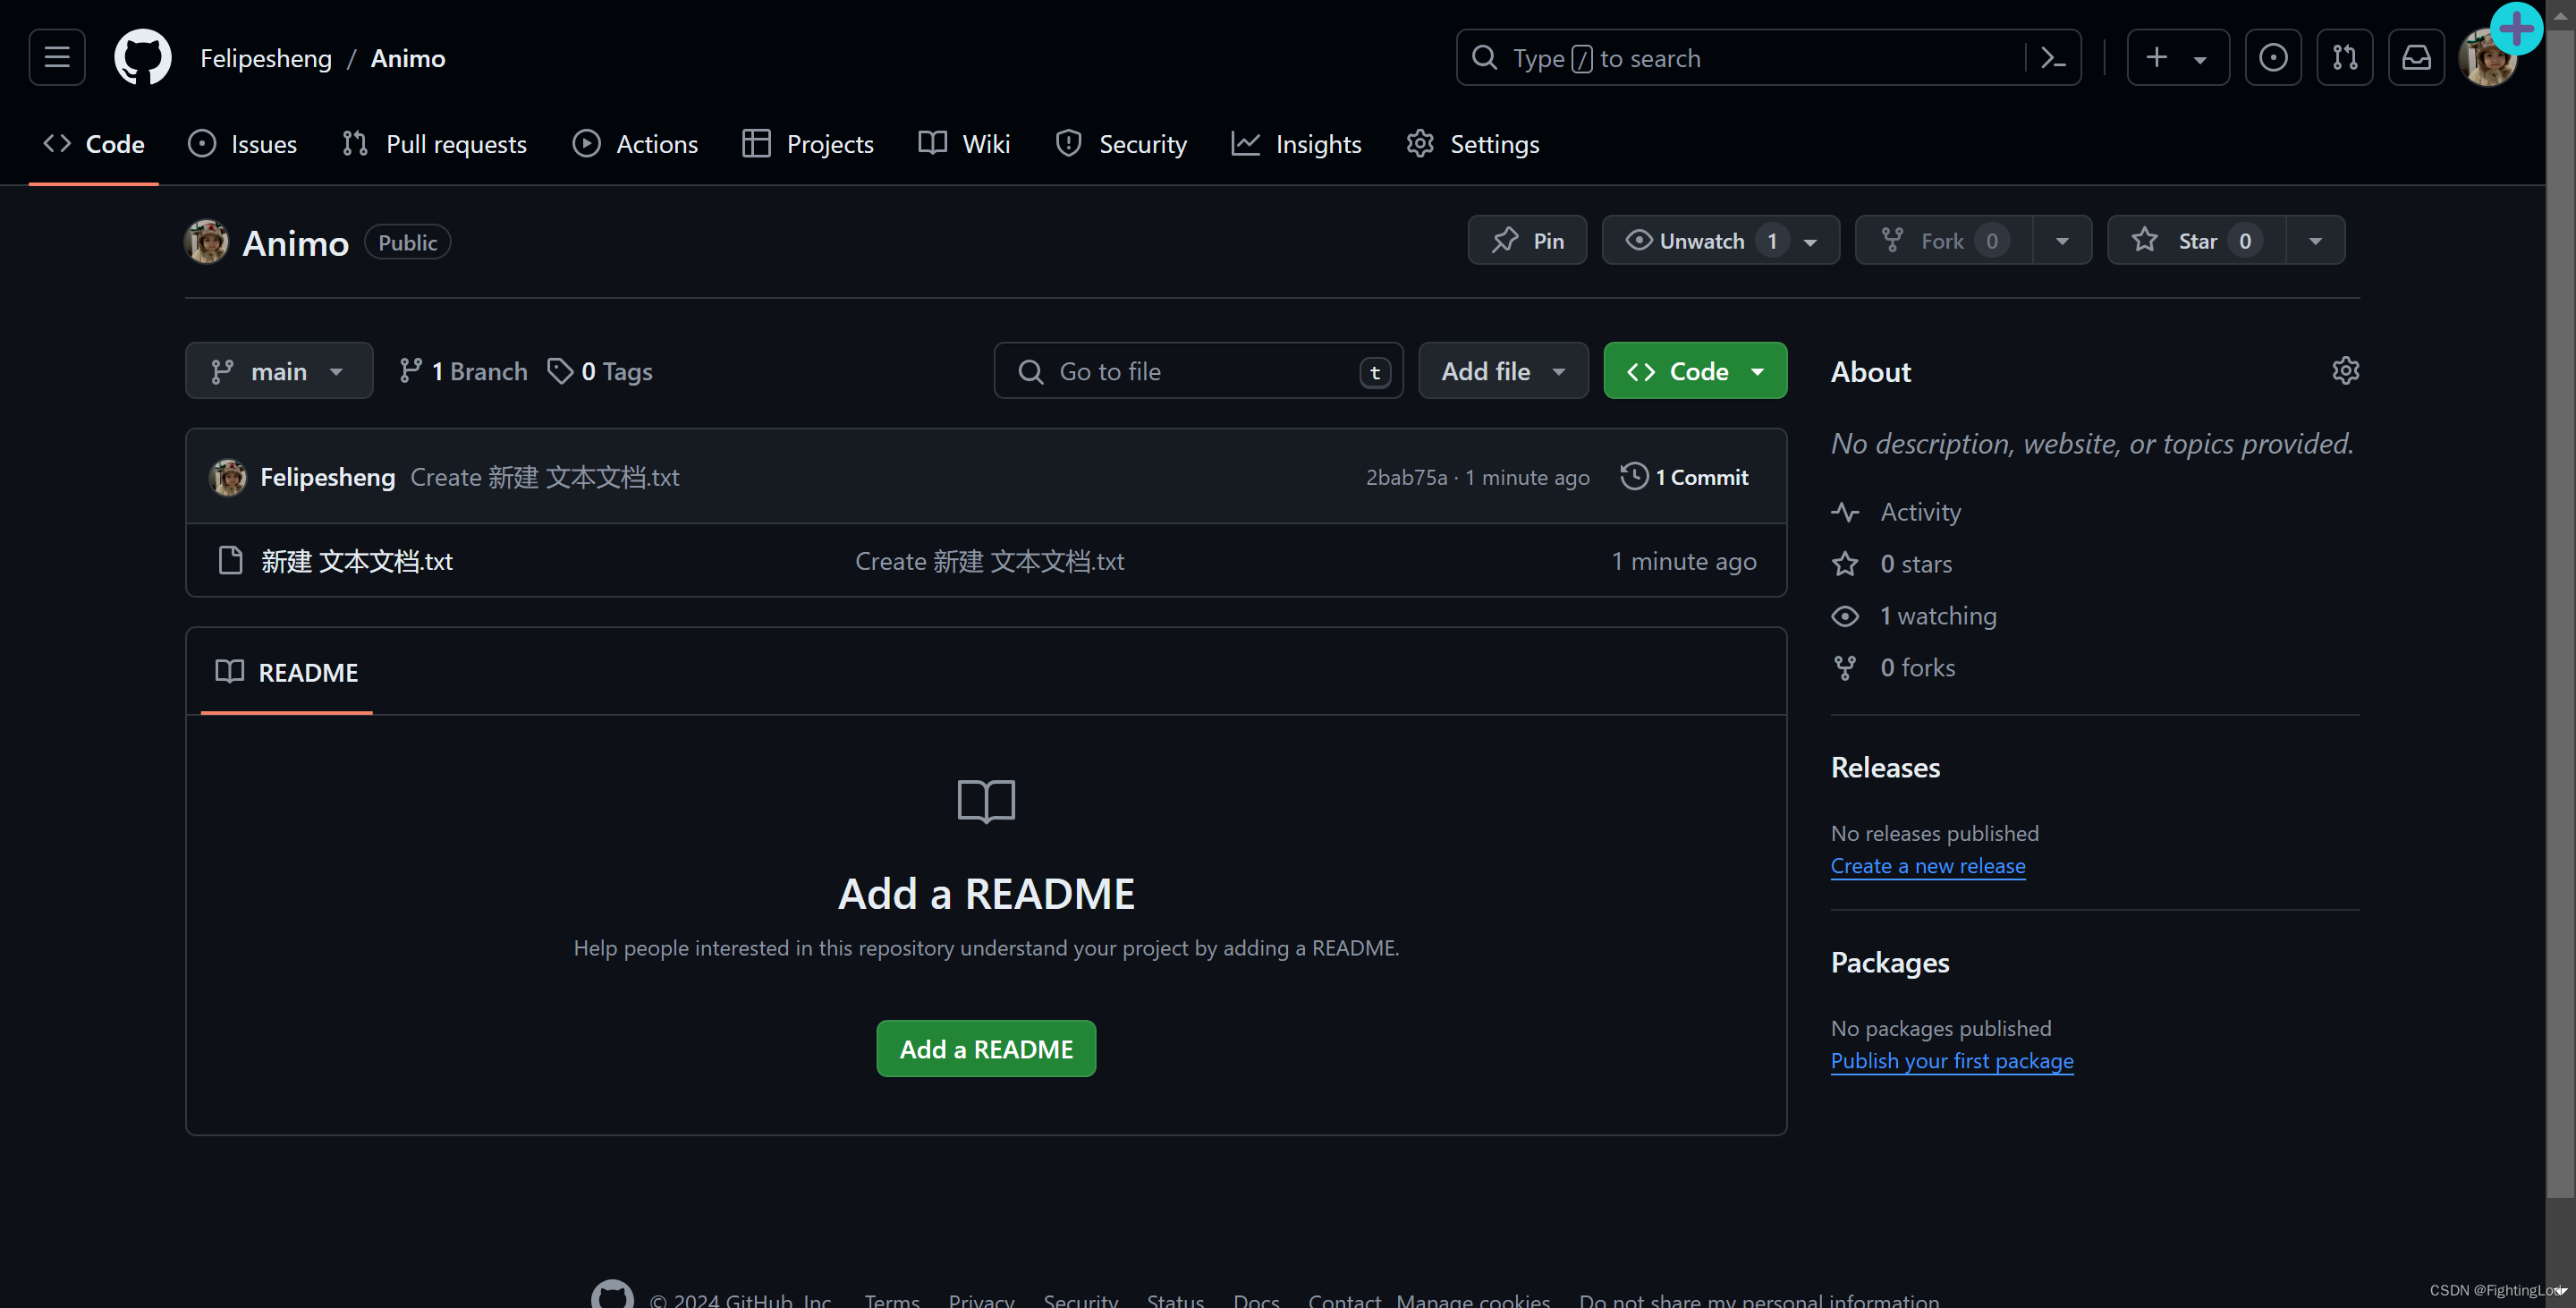
Task: Click the Felipesheng commit author name
Action: coord(328,477)
